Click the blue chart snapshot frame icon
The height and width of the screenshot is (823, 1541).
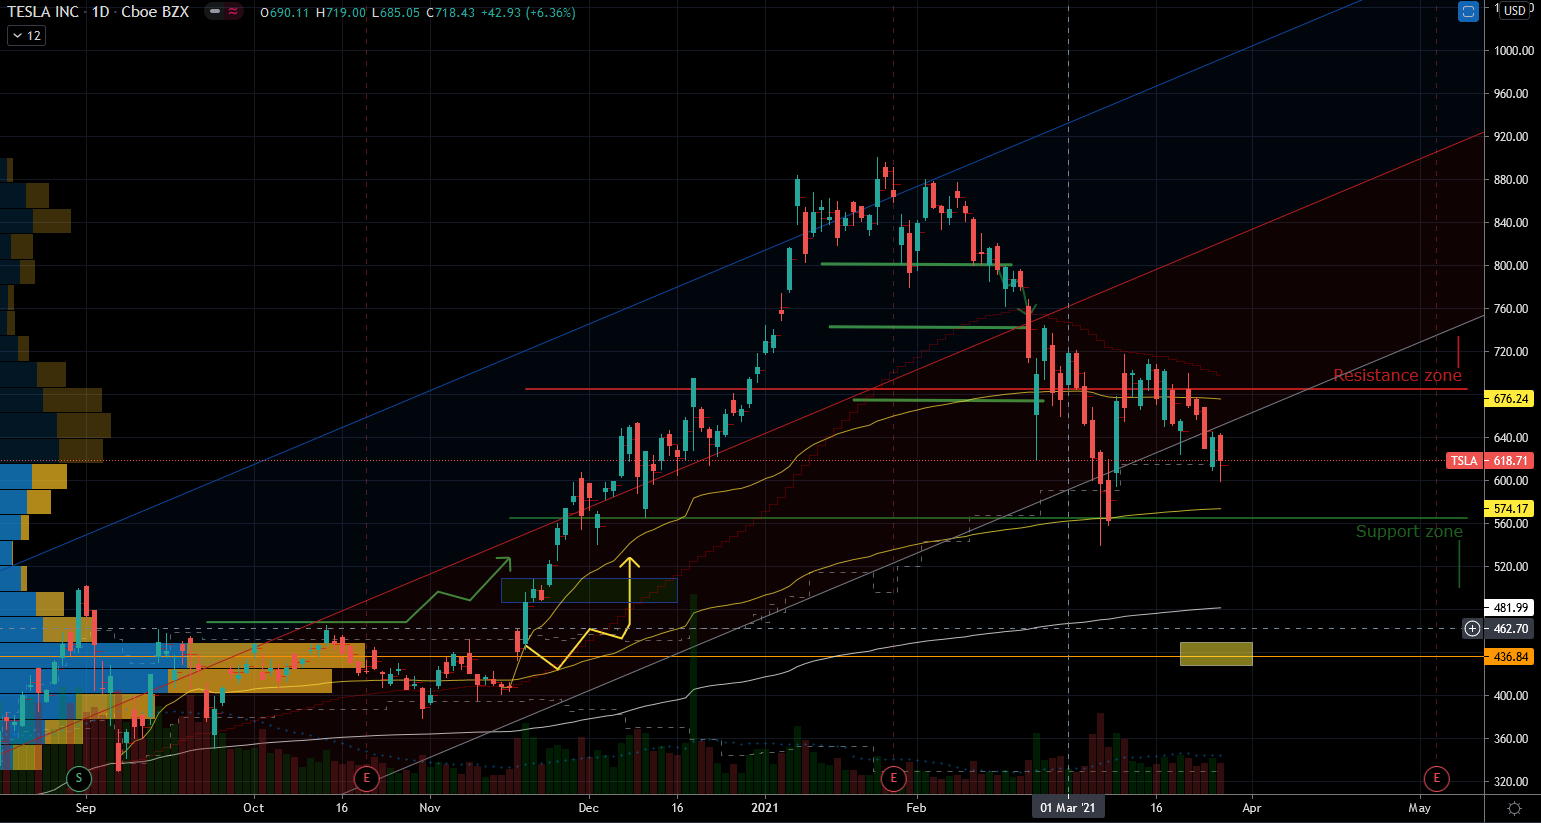click(1468, 12)
